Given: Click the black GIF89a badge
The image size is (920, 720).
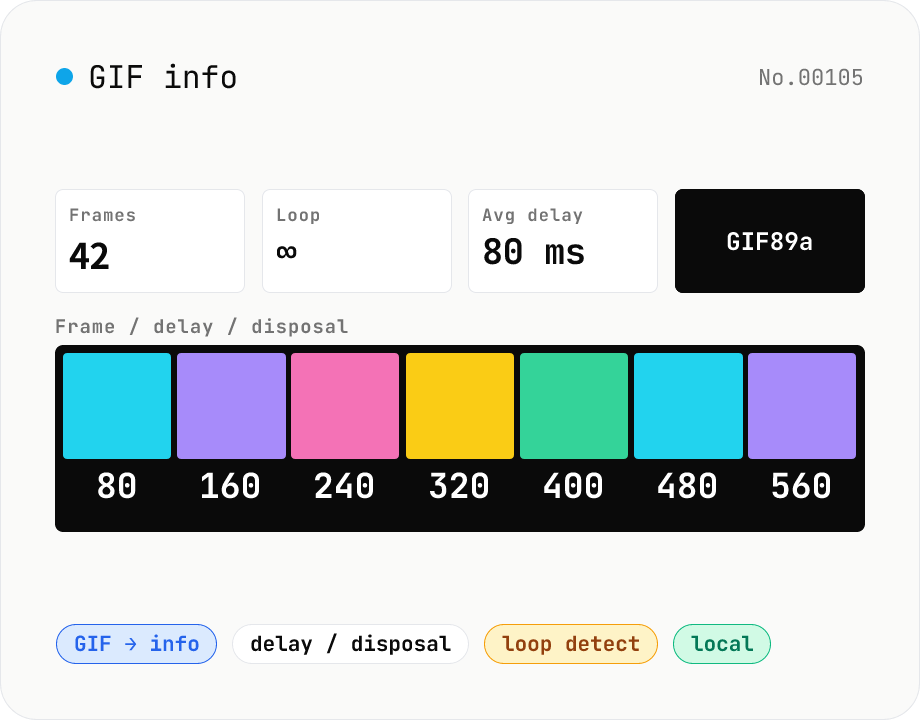Looking at the screenshot, I should [x=770, y=241].
